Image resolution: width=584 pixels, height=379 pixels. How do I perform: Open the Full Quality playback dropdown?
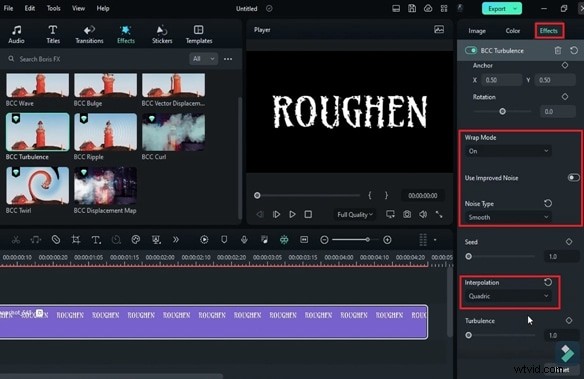pyautogui.click(x=355, y=214)
